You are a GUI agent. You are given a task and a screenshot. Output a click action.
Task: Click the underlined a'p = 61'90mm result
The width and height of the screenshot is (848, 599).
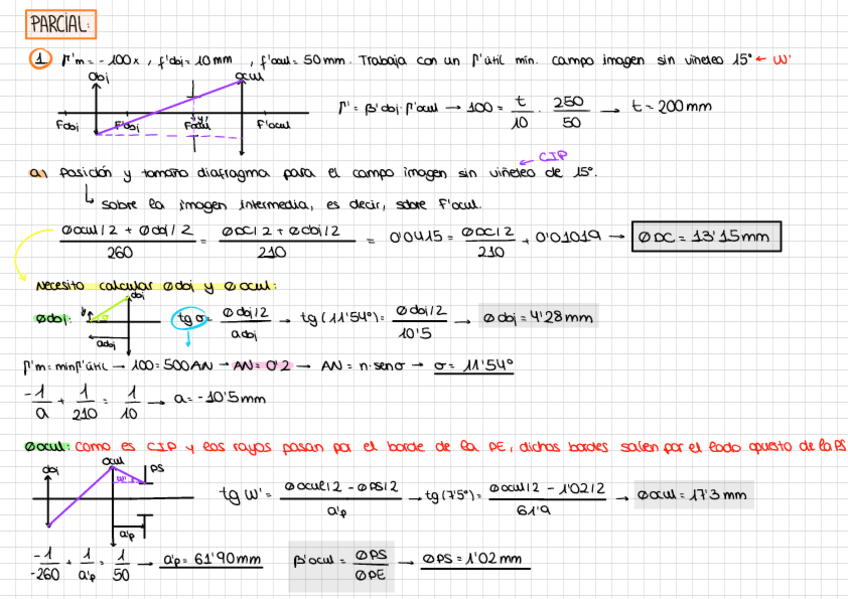coord(211,559)
